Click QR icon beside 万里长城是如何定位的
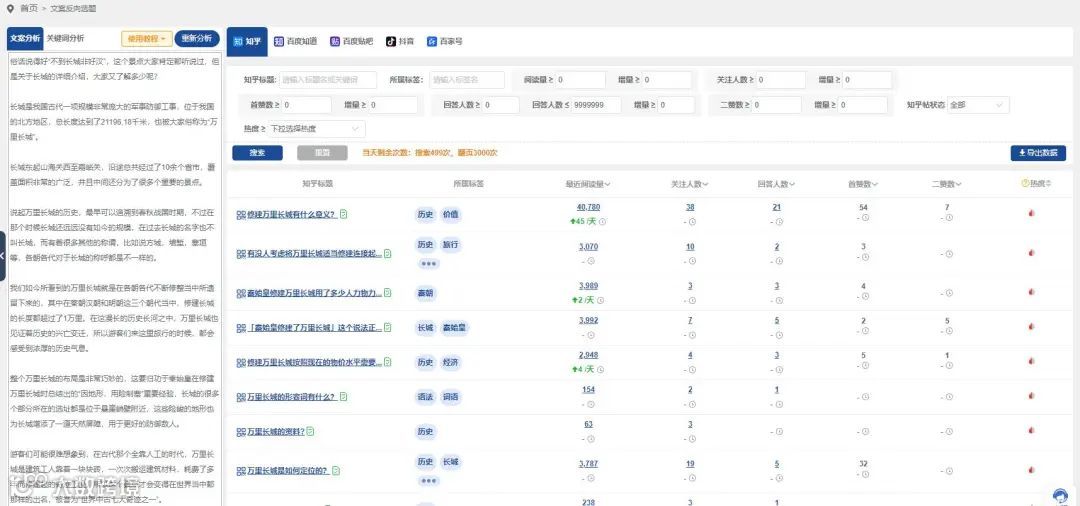 tap(240, 471)
